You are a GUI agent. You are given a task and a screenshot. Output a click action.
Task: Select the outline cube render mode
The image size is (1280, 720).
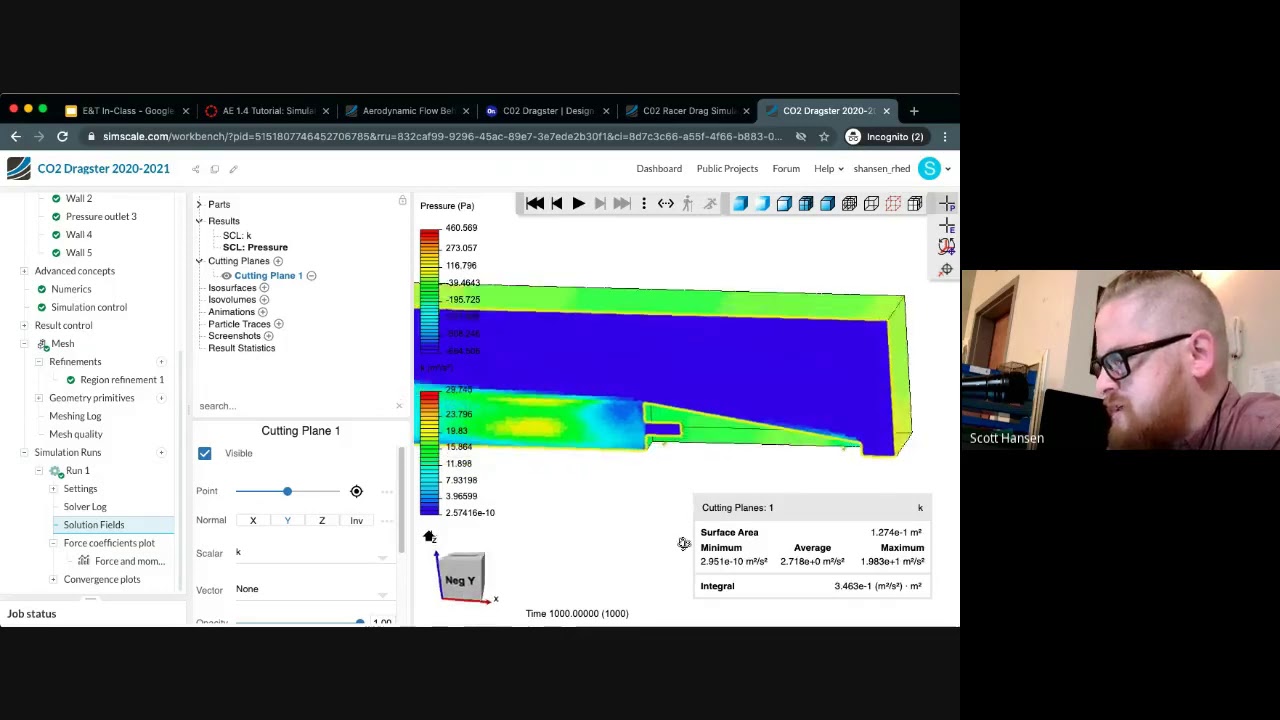(x=872, y=204)
